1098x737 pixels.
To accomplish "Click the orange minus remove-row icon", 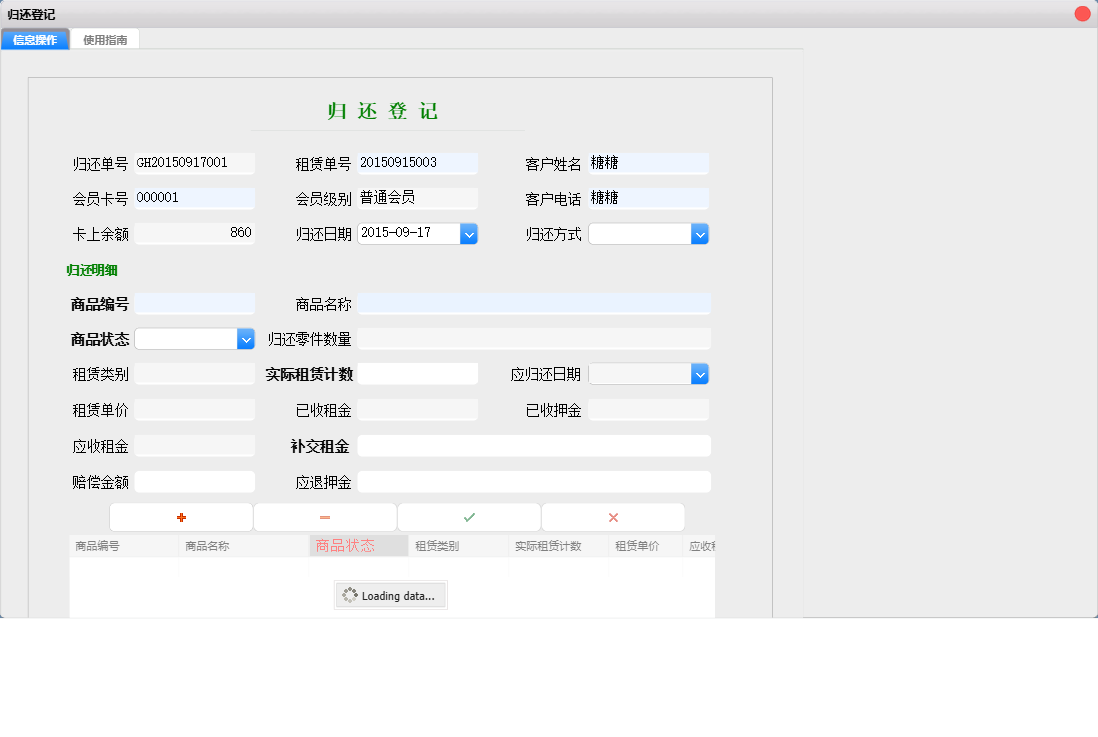I will [325, 517].
